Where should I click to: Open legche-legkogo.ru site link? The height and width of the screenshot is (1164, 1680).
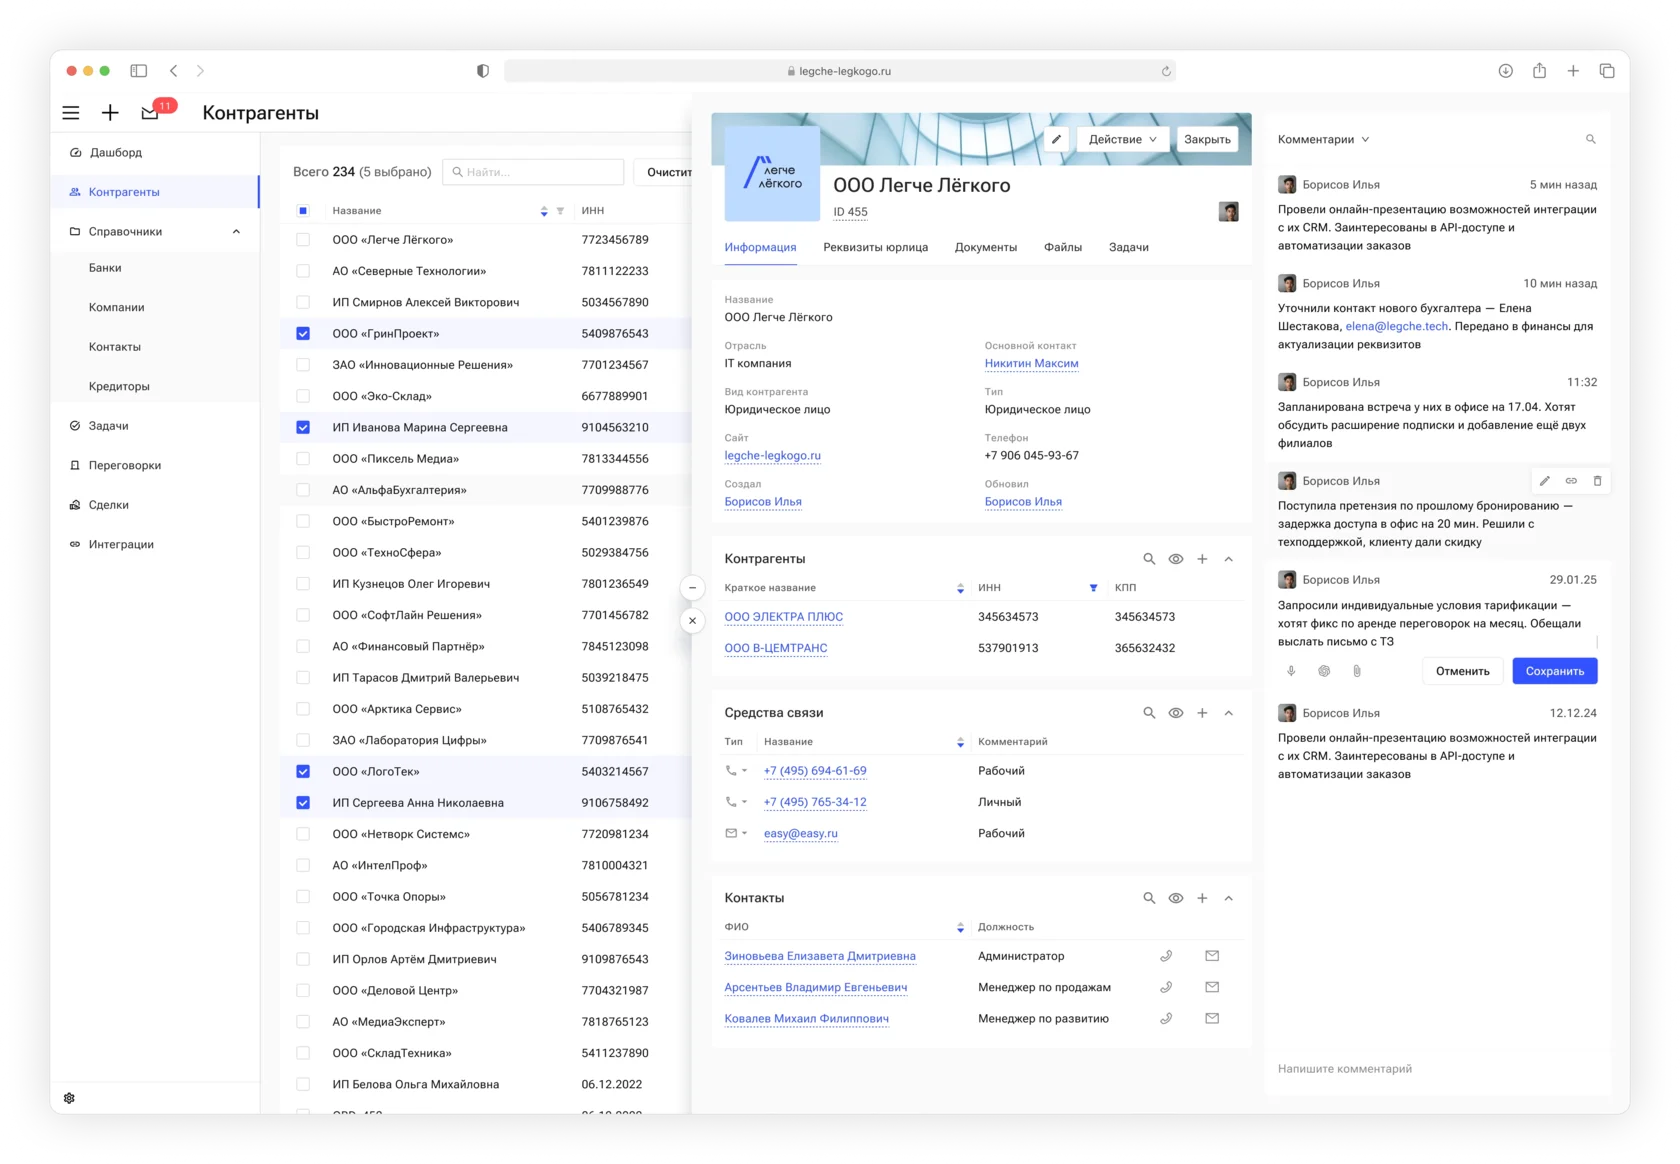click(772, 456)
